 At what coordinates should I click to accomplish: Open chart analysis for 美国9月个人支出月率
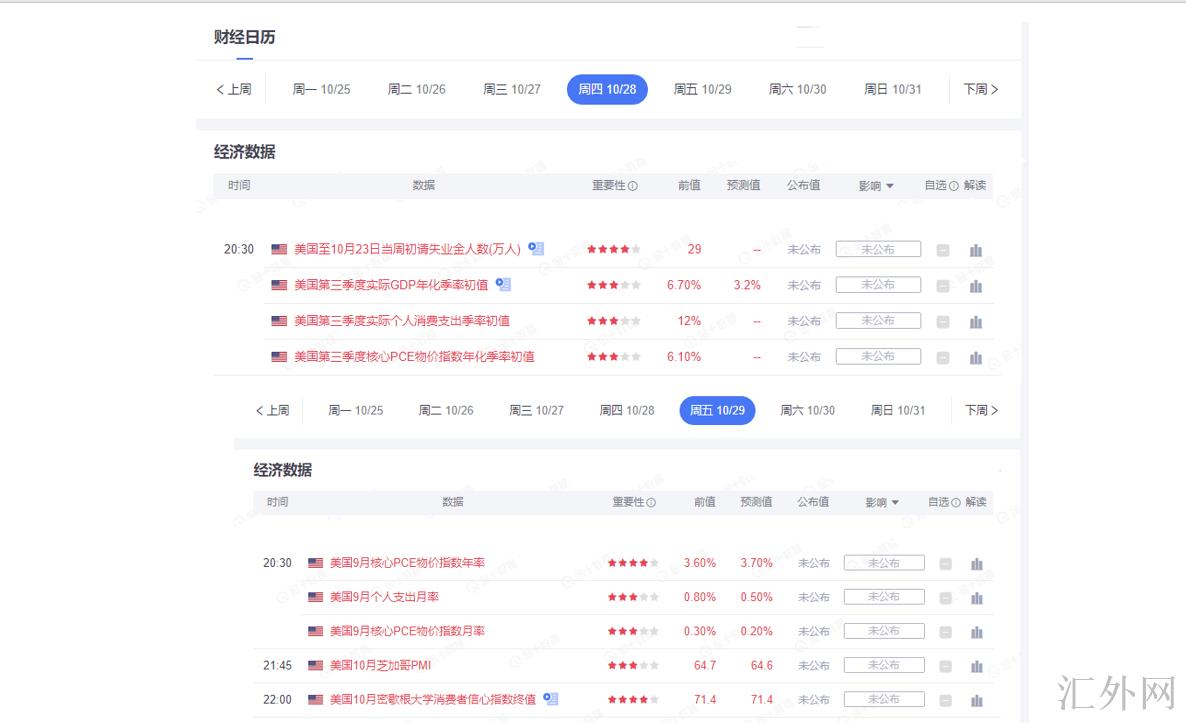pos(976,598)
